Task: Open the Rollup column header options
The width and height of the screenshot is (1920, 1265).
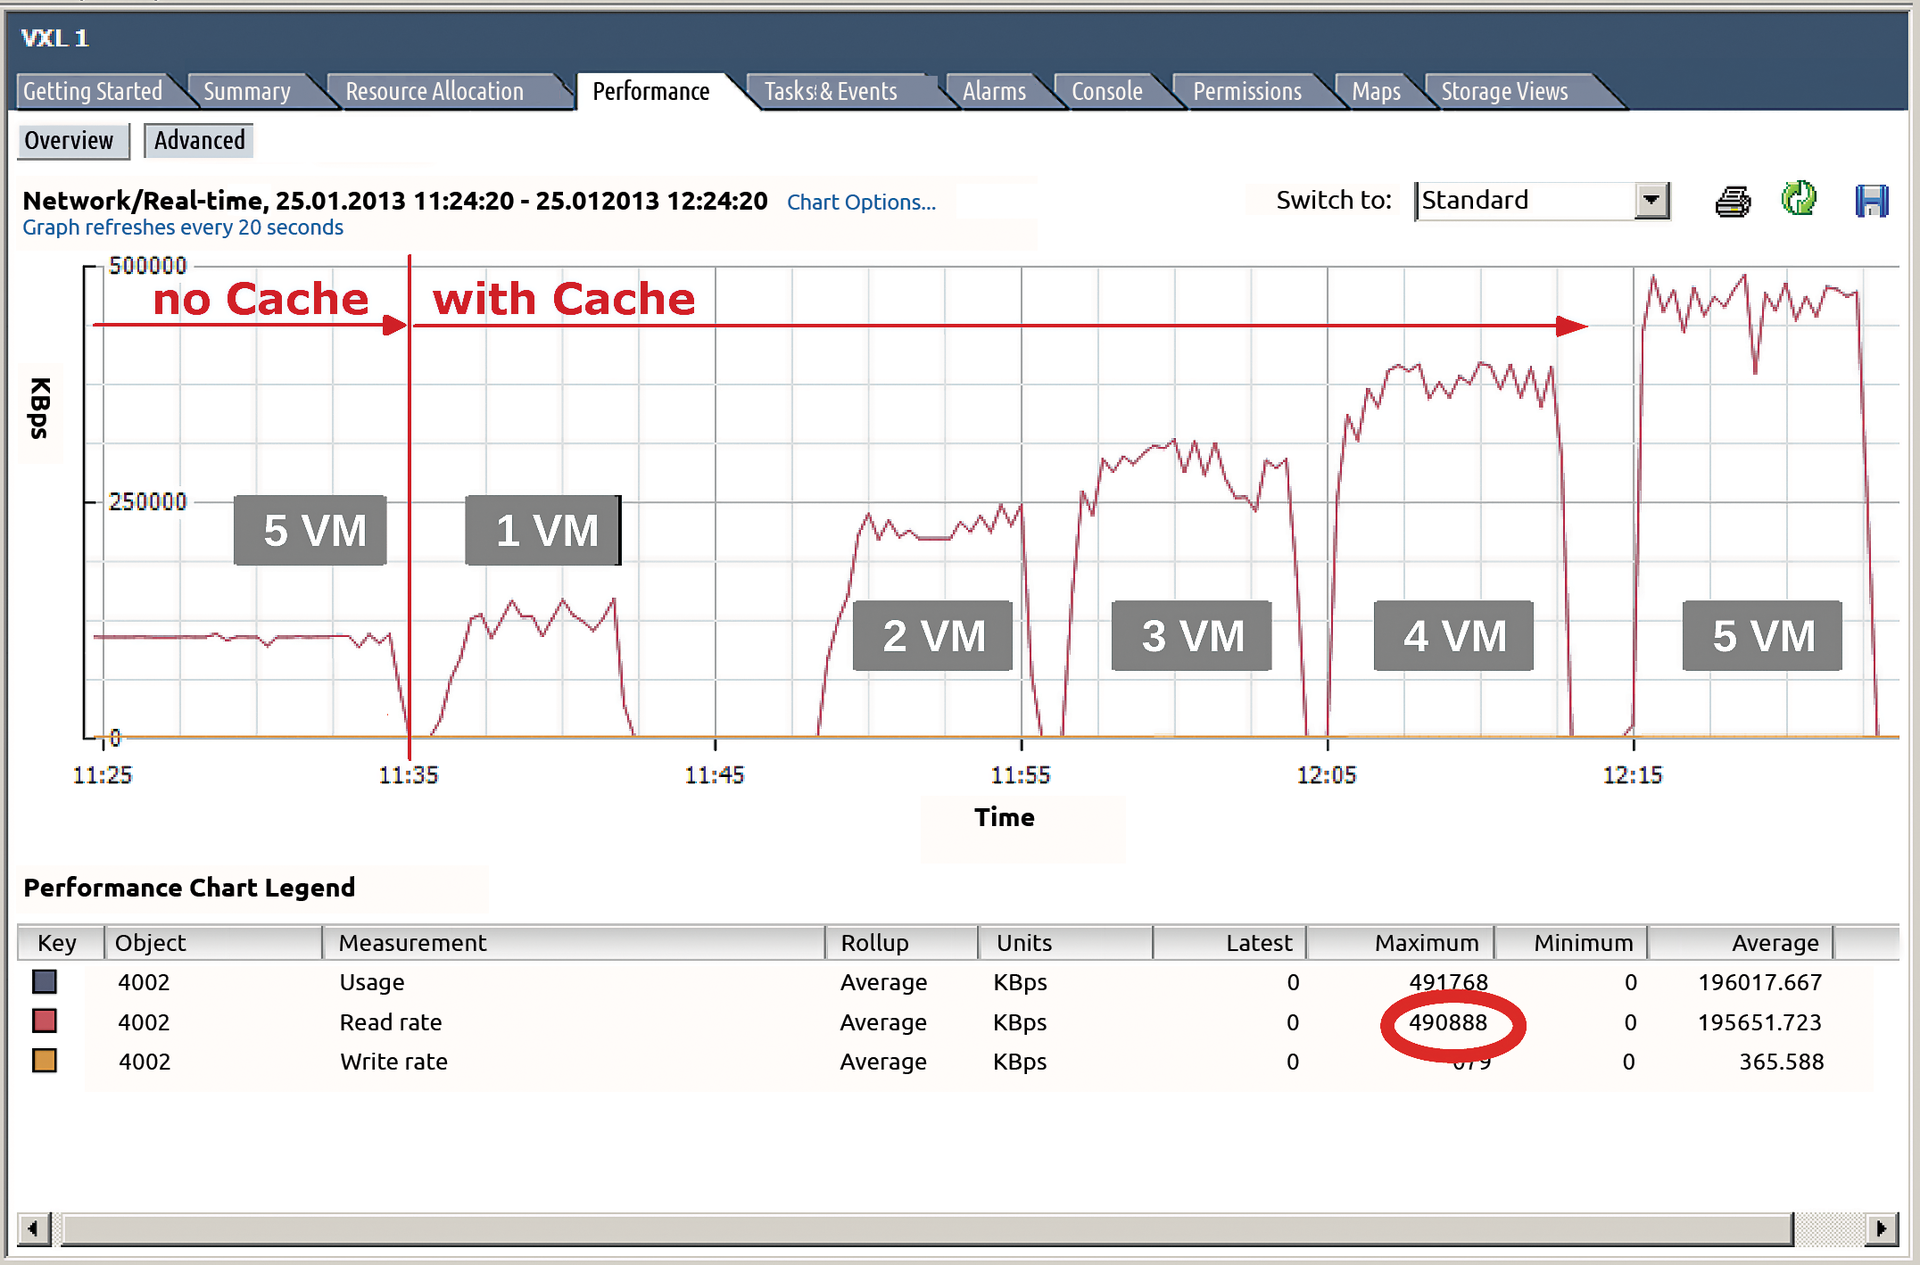Action: point(874,942)
